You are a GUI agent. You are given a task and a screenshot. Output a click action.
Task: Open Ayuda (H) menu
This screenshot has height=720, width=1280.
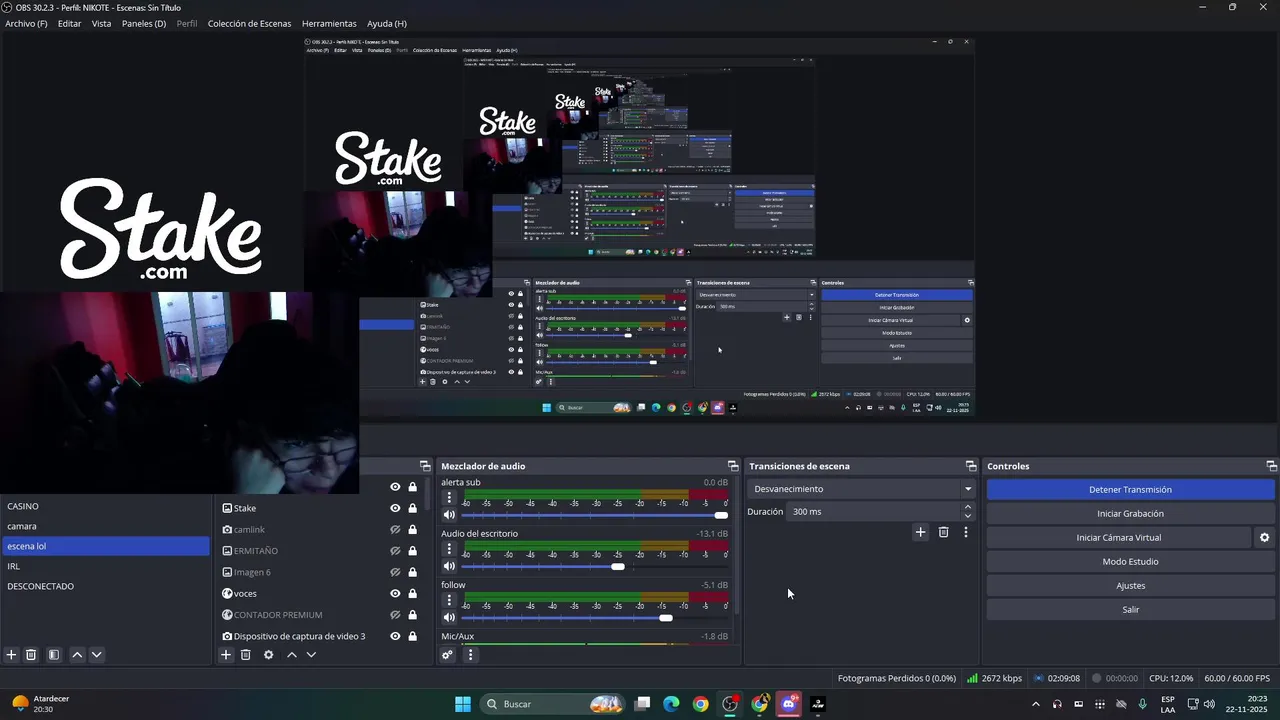(386, 23)
